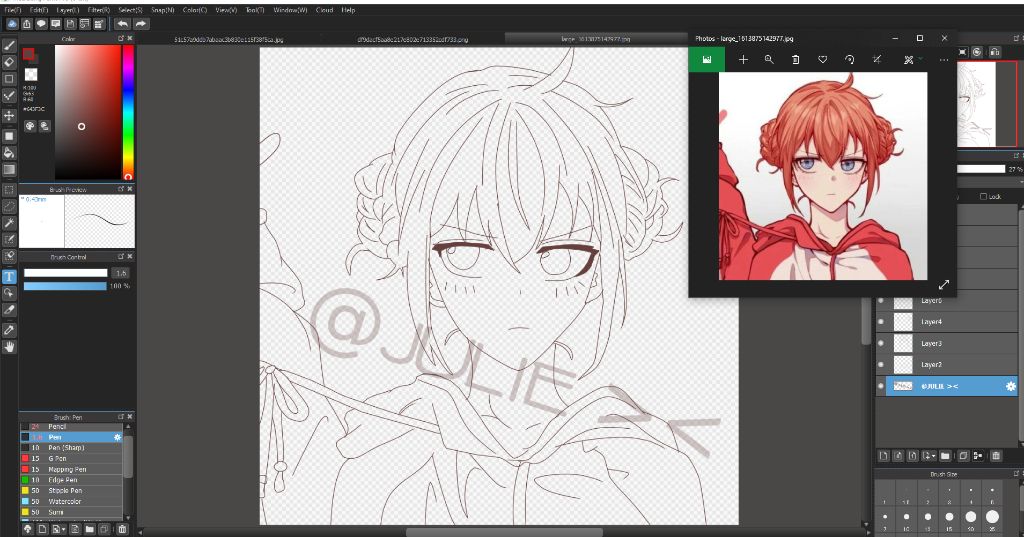Select the Pencil brush

point(71,427)
